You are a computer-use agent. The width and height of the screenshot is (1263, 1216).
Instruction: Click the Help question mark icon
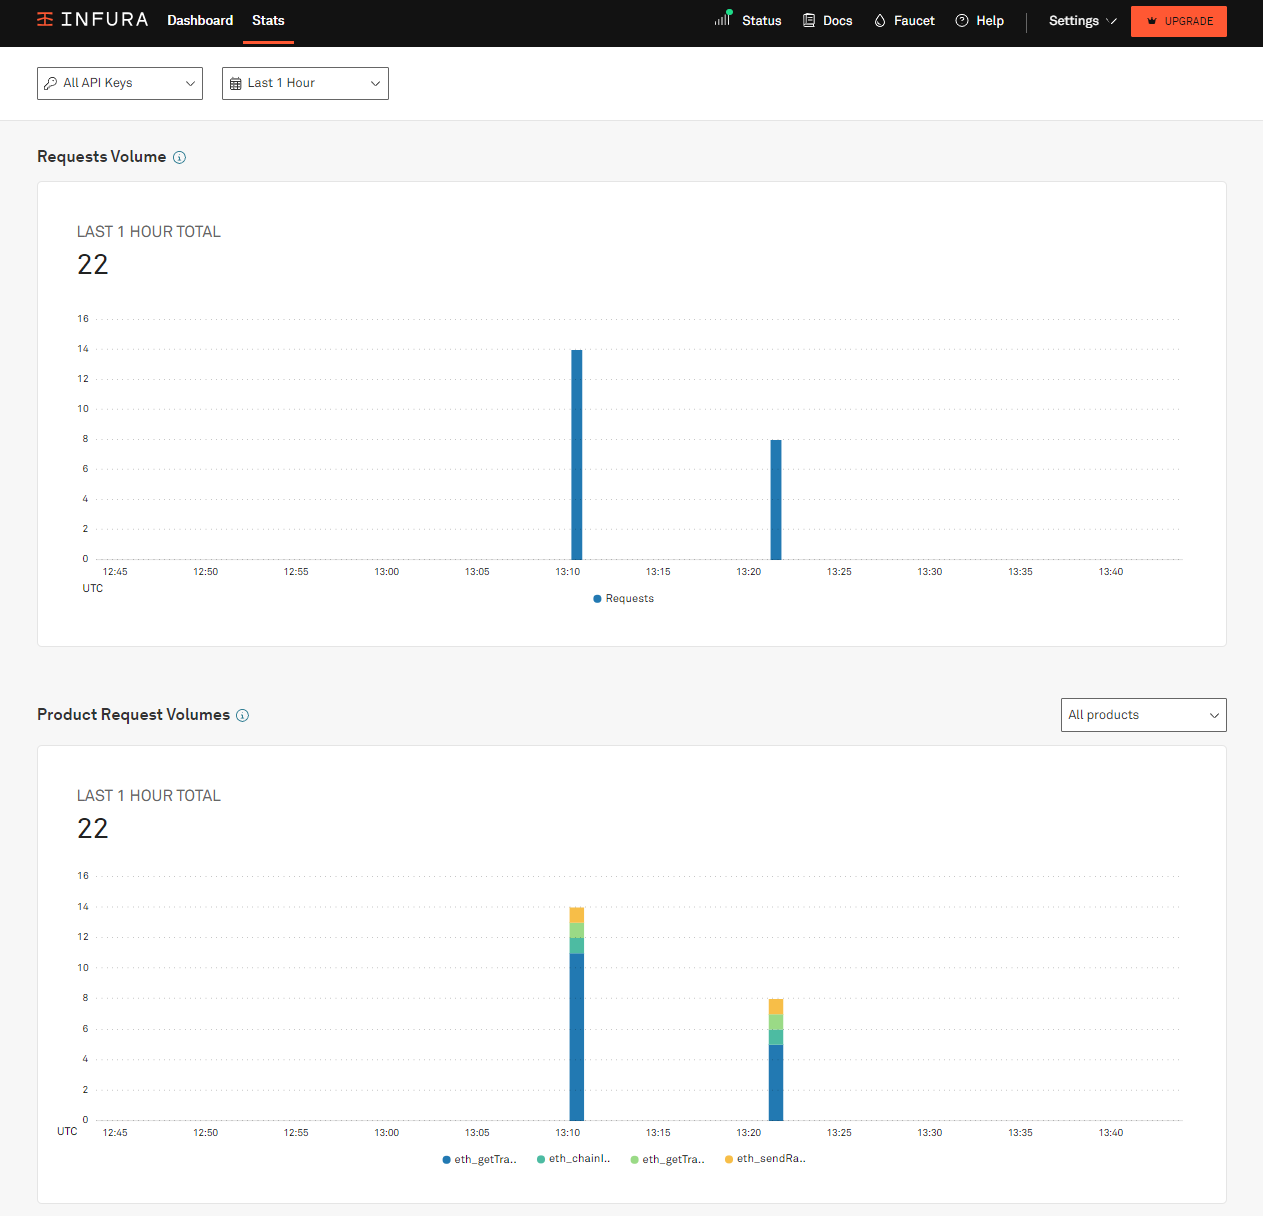(x=962, y=20)
